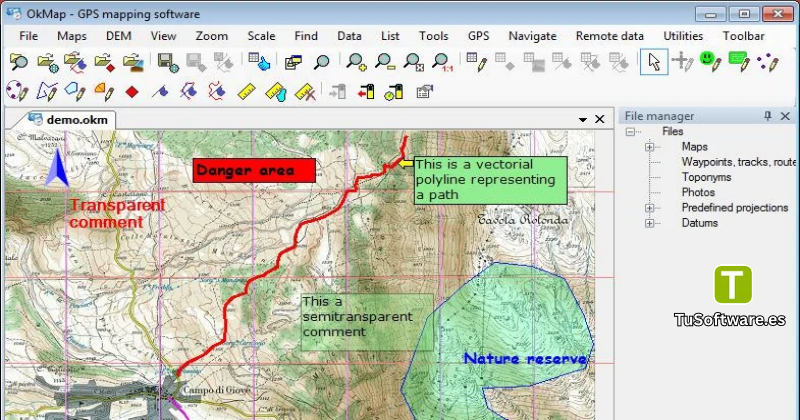Open the View menu
The image size is (800, 420).
tap(163, 36)
